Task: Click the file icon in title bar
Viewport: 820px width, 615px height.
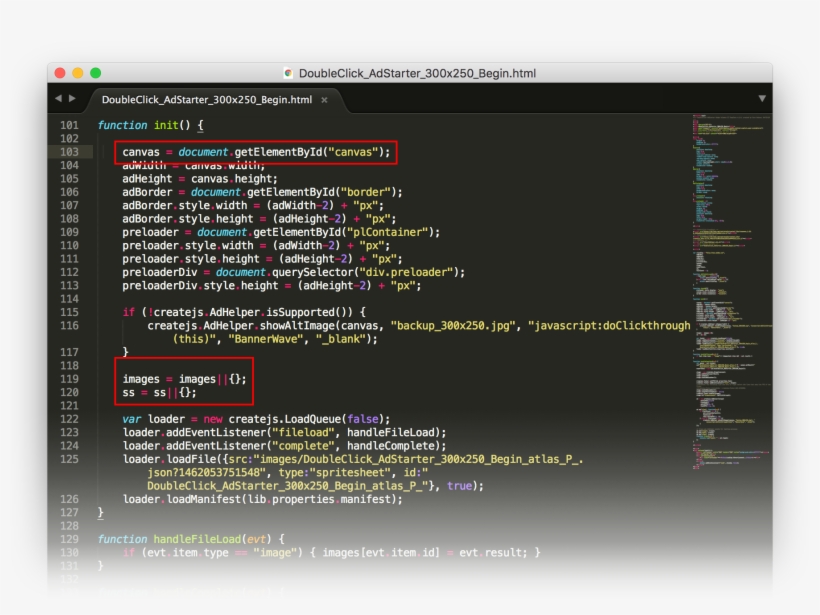Action: [288, 73]
